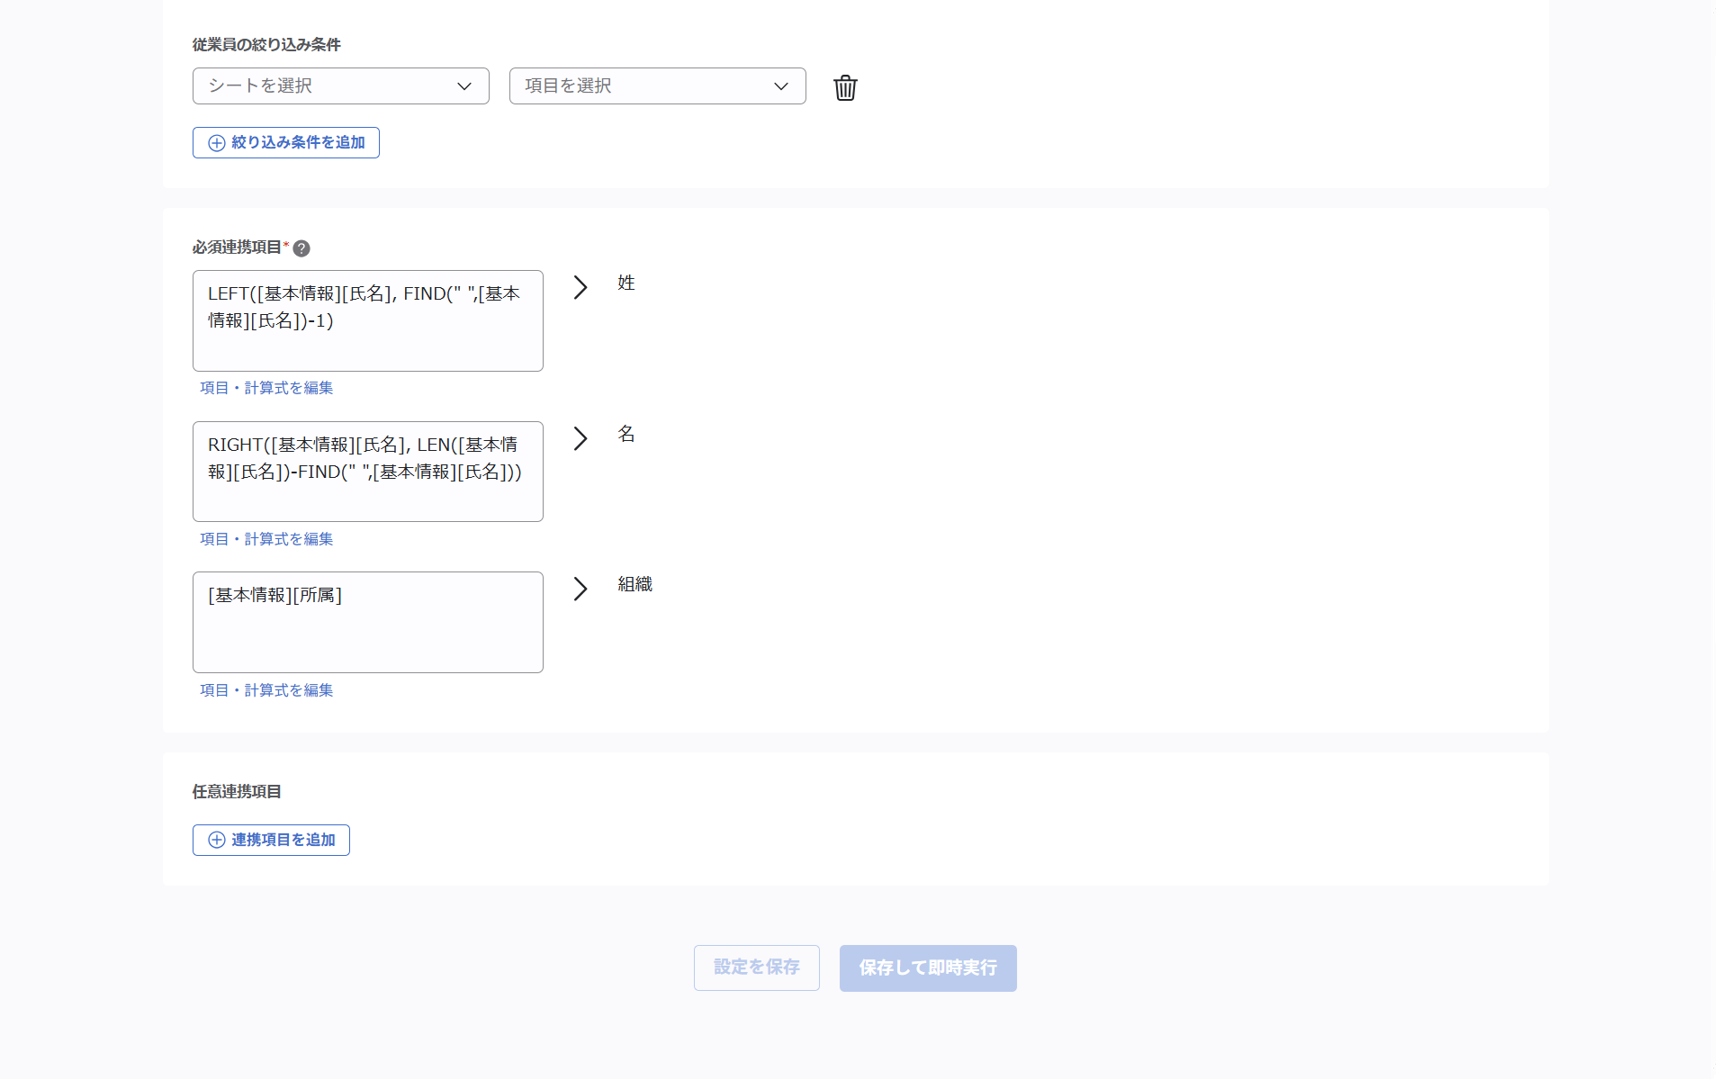The height and width of the screenshot is (1079, 1716).
Task: Open 項目・計算式を編集 link under the LEFT formula
Action: tap(266, 388)
